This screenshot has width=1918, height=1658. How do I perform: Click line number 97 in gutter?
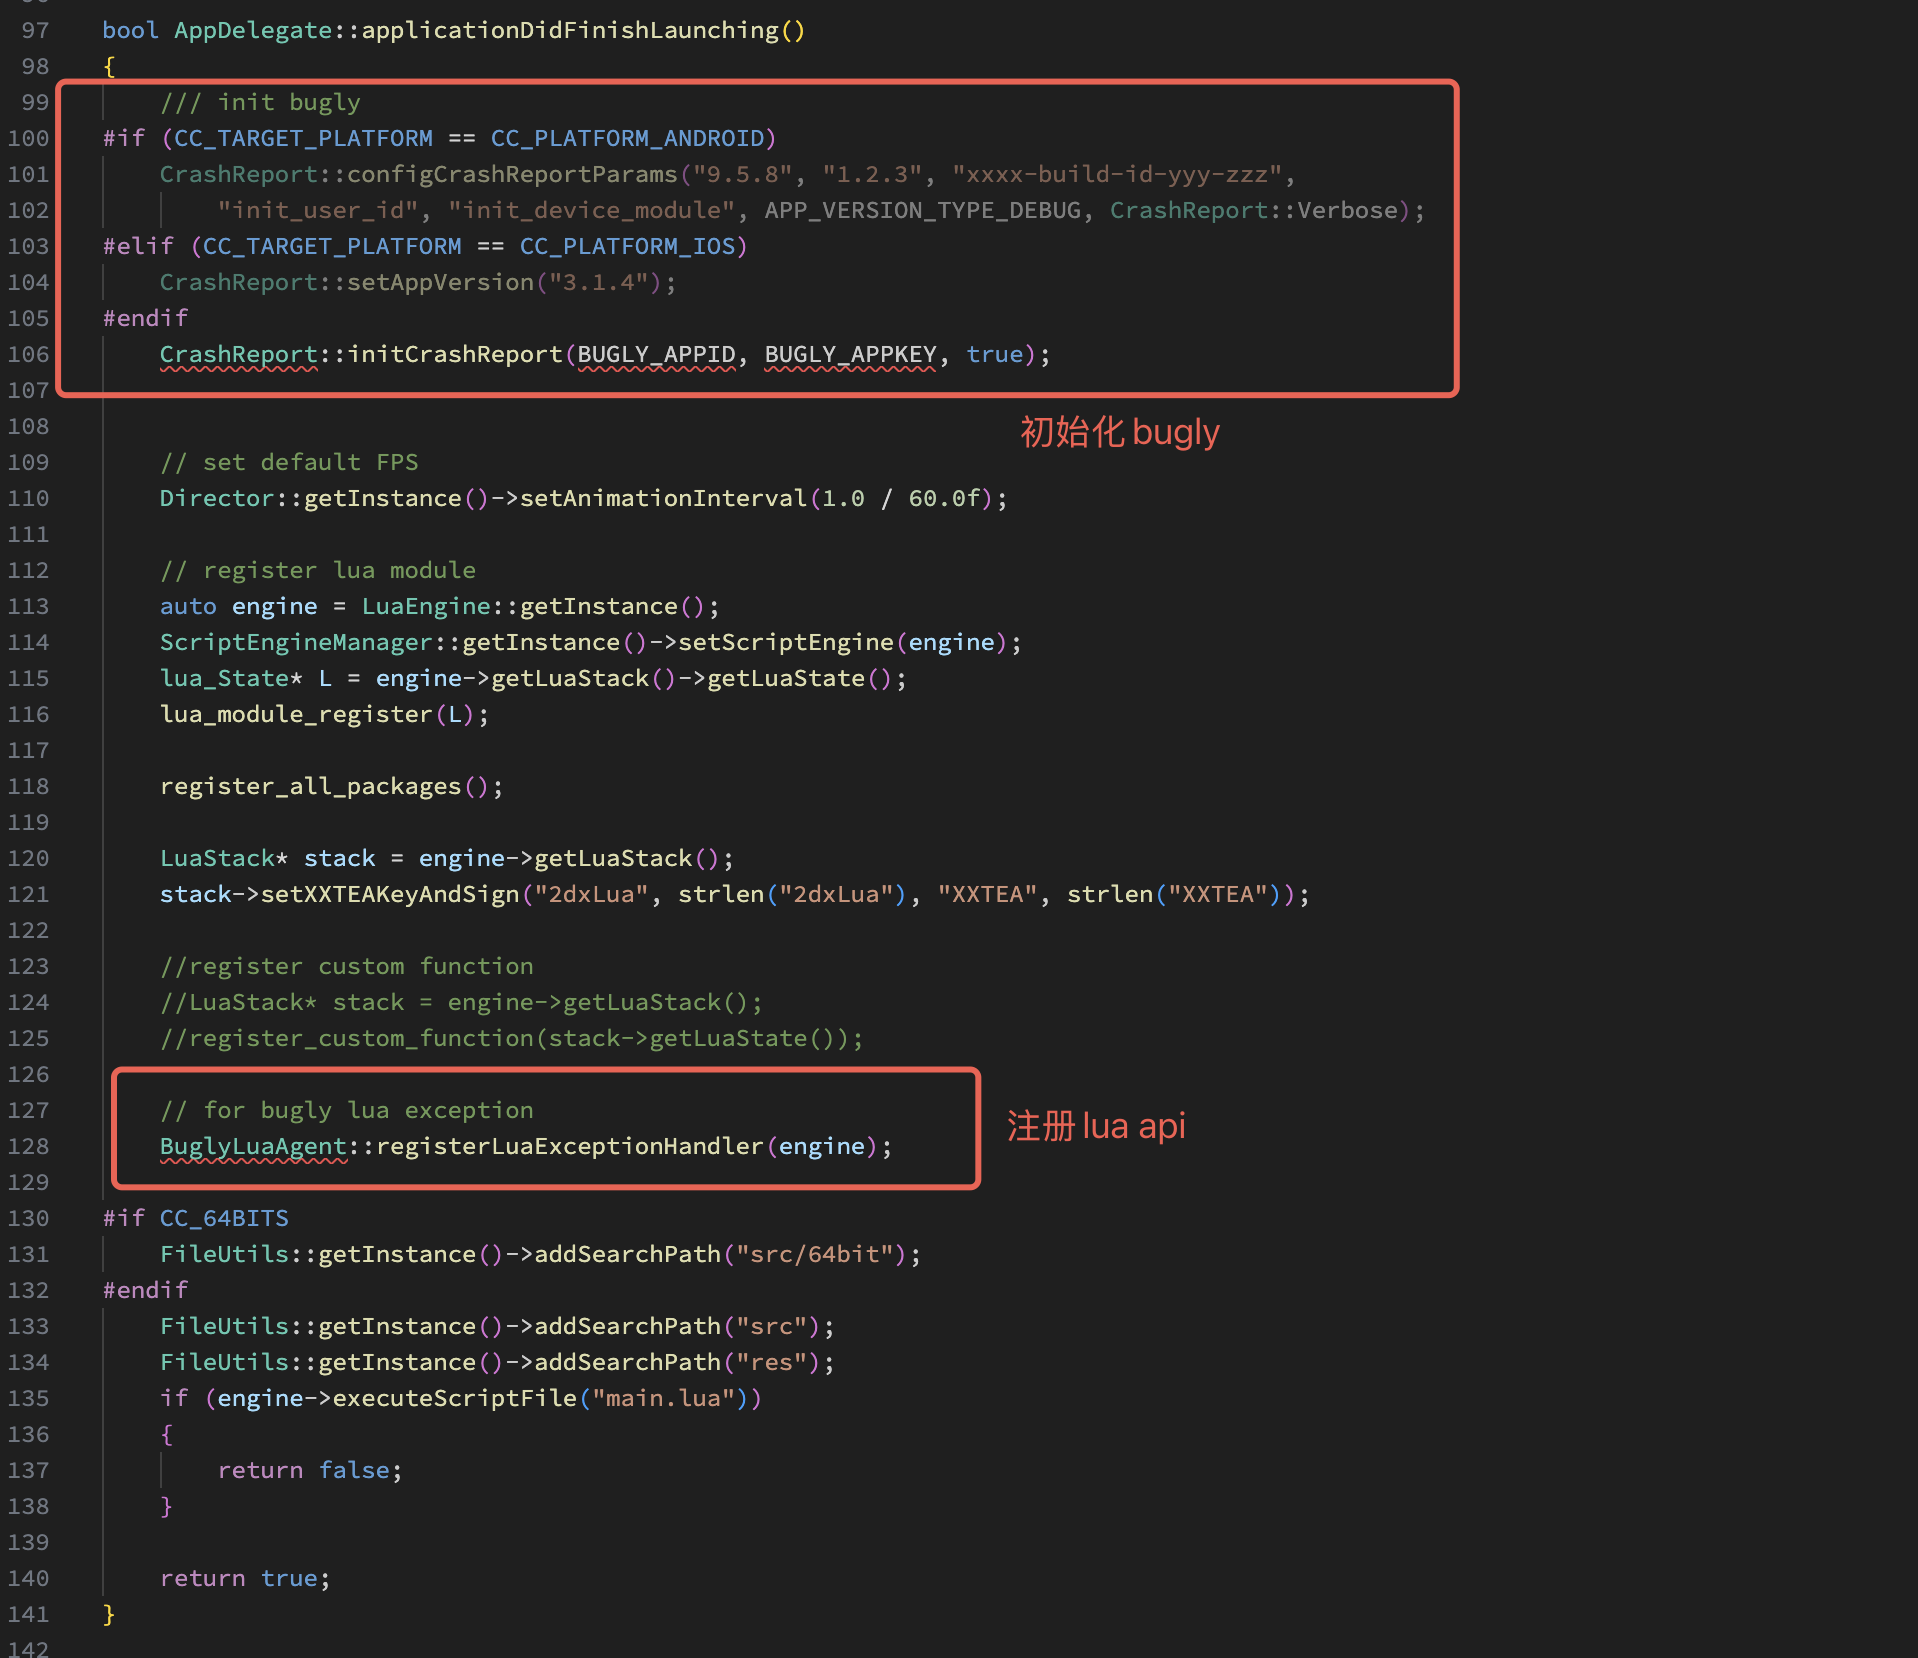pyautogui.click(x=35, y=30)
